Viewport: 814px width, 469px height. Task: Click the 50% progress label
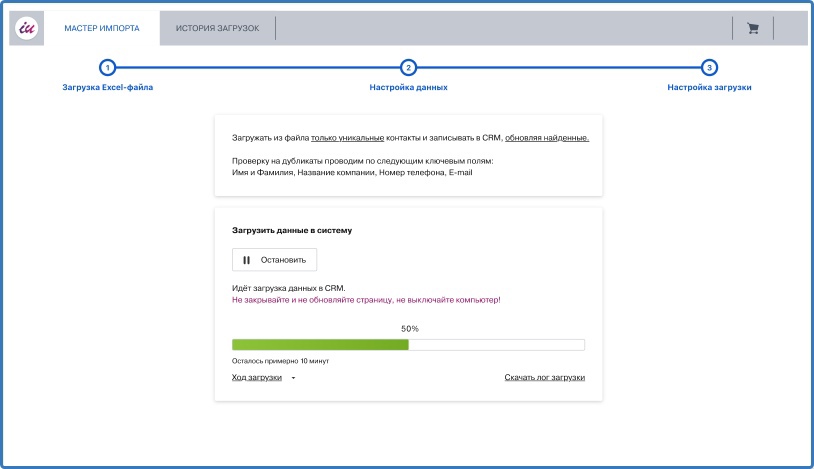click(x=410, y=329)
